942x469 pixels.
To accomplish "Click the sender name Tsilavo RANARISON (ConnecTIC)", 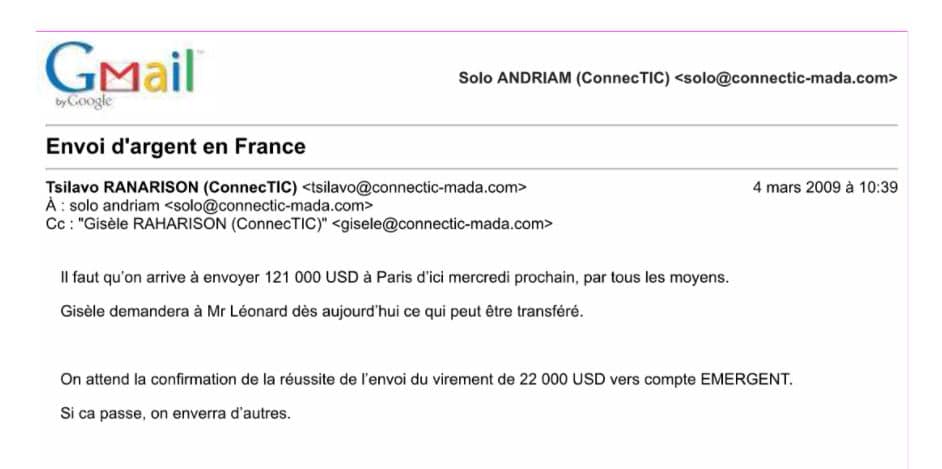I will coord(171,187).
